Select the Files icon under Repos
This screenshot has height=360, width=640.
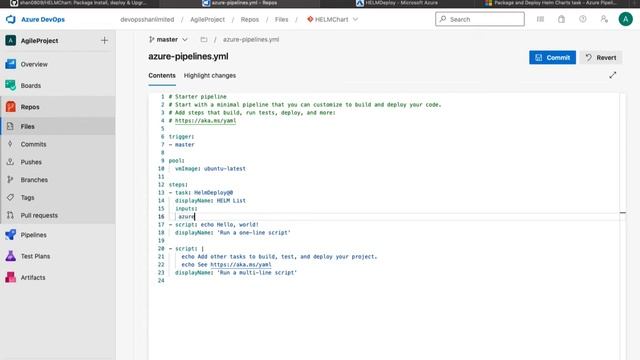(10, 126)
